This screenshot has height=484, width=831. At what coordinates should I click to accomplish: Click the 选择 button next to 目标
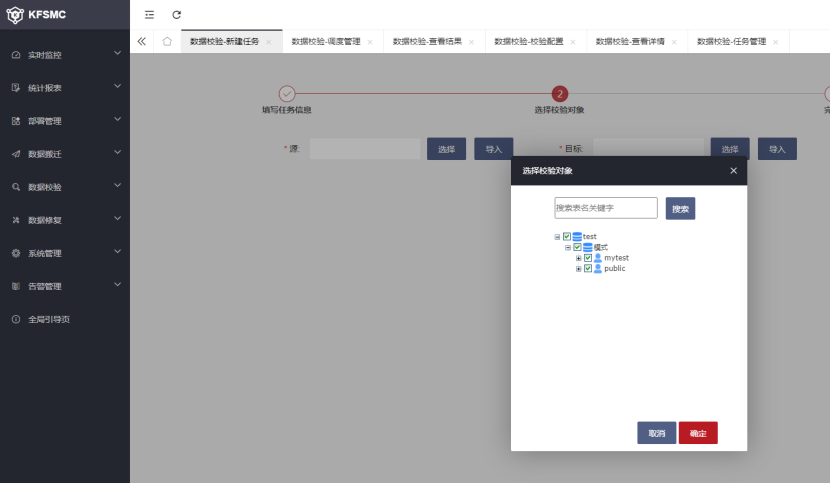730,149
